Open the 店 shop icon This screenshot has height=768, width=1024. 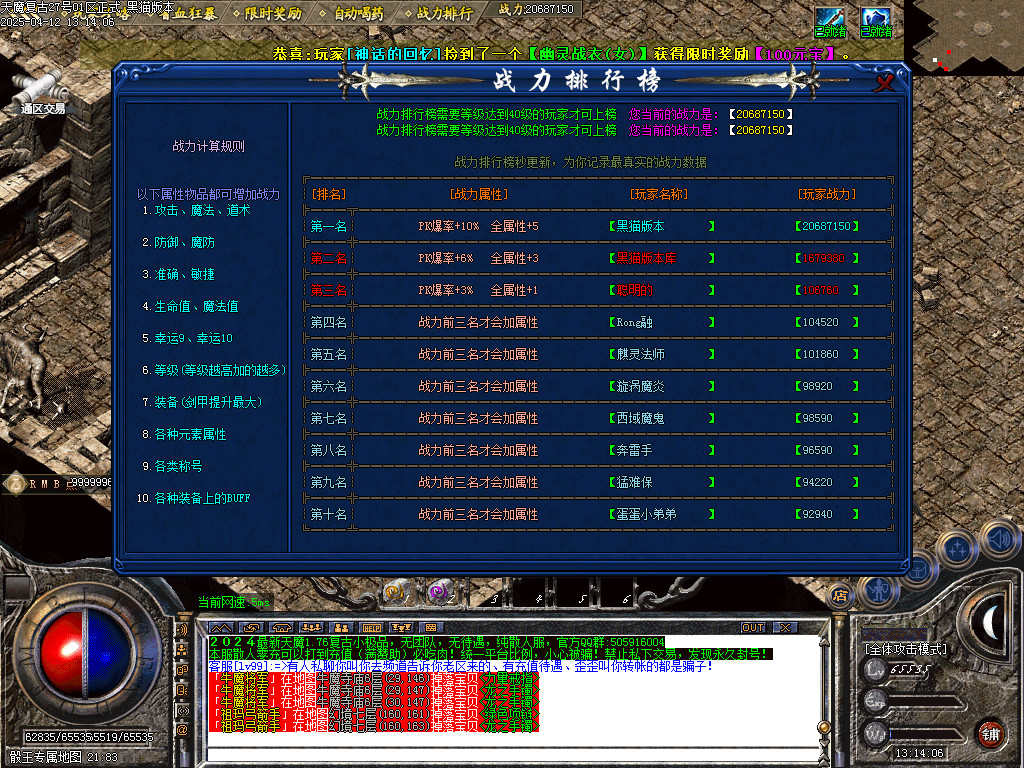pos(841,596)
